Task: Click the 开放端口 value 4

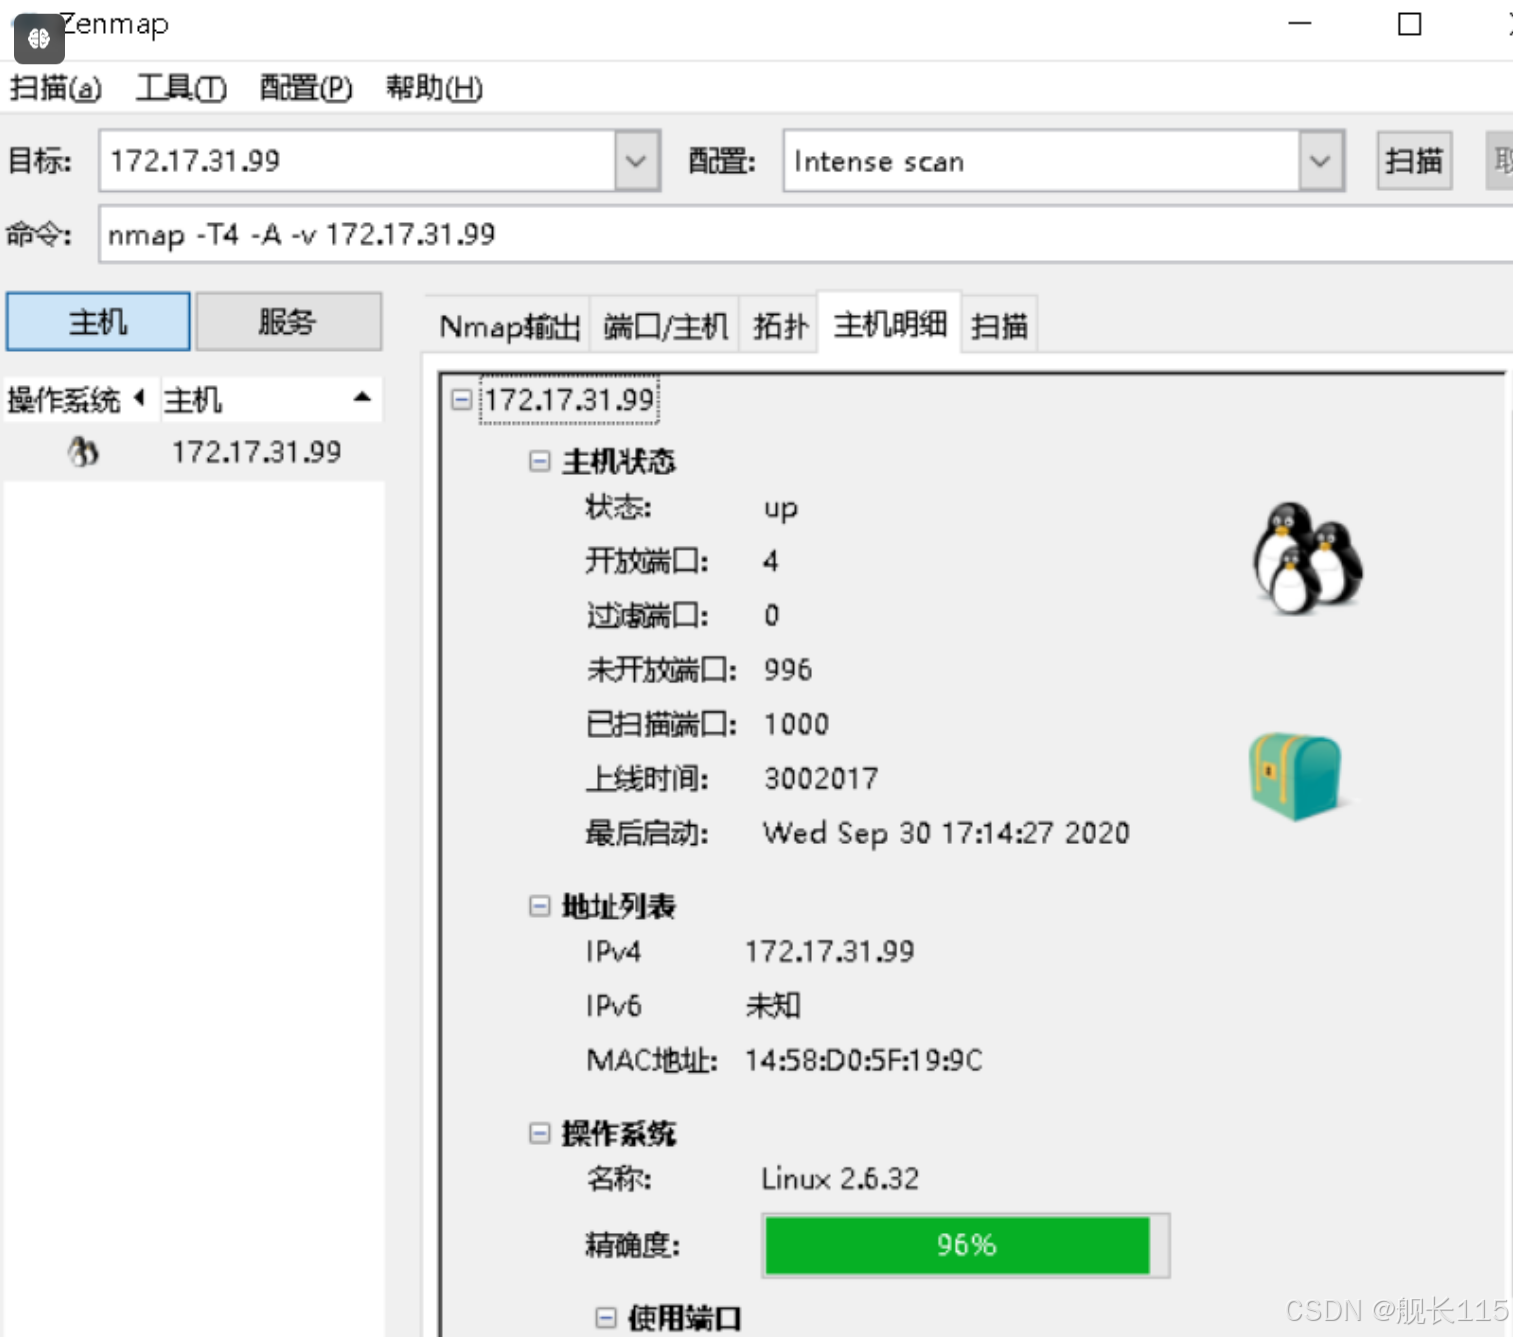Action: 770,561
